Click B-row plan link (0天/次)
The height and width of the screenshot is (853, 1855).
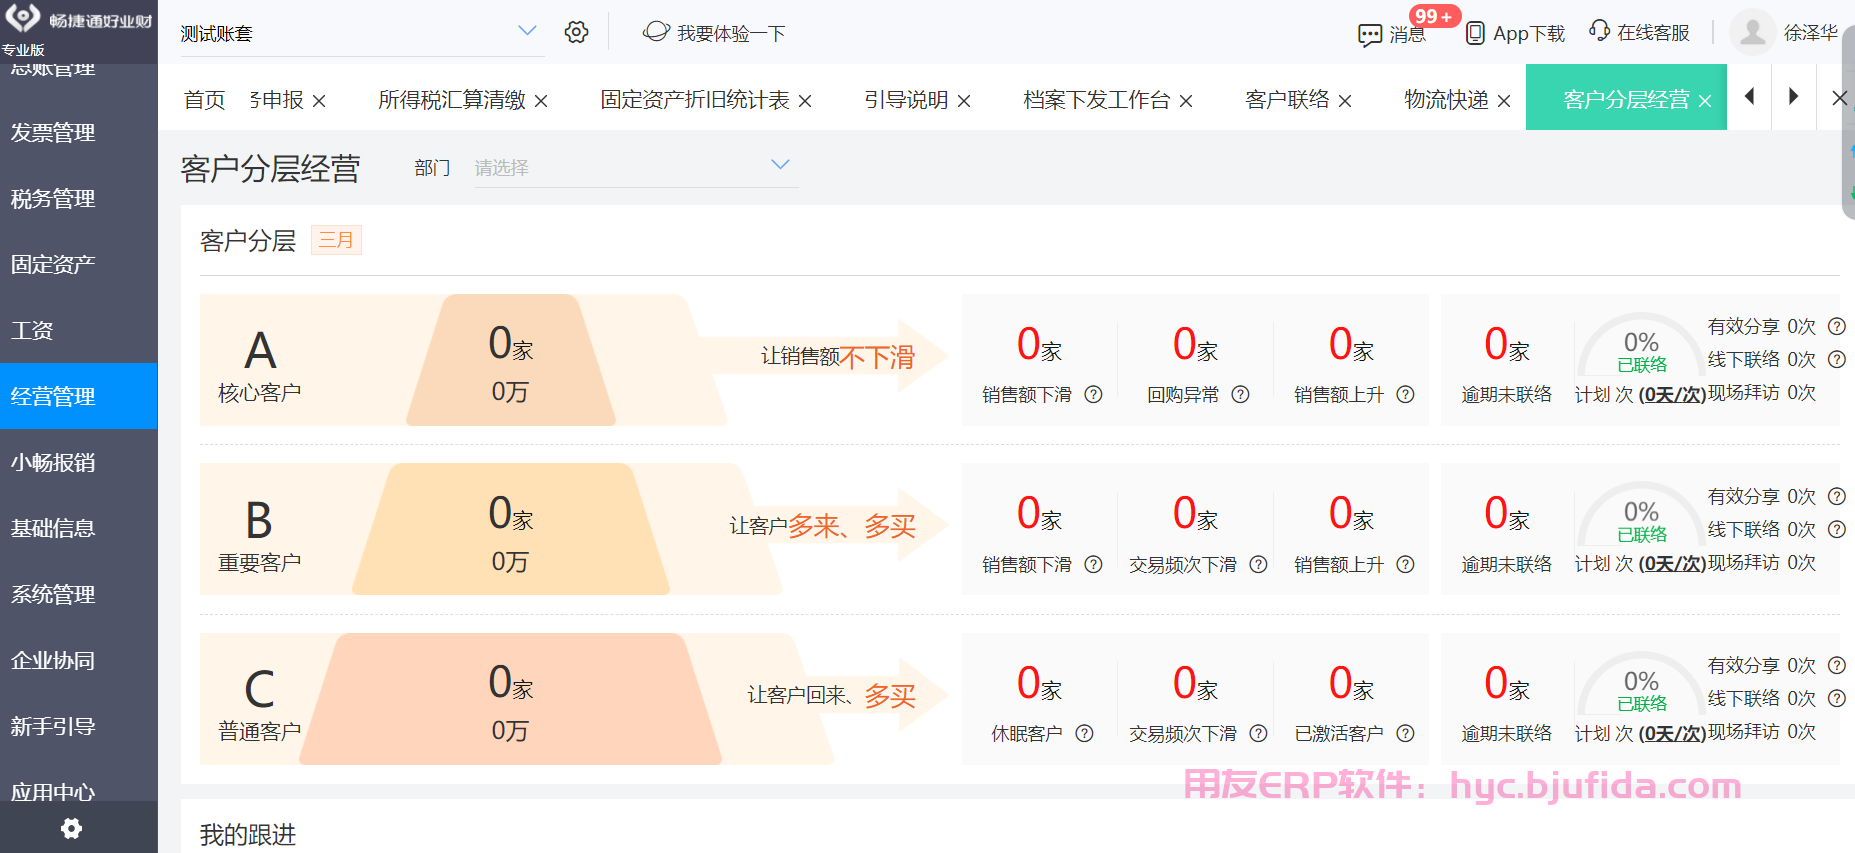pyautogui.click(x=1672, y=564)
